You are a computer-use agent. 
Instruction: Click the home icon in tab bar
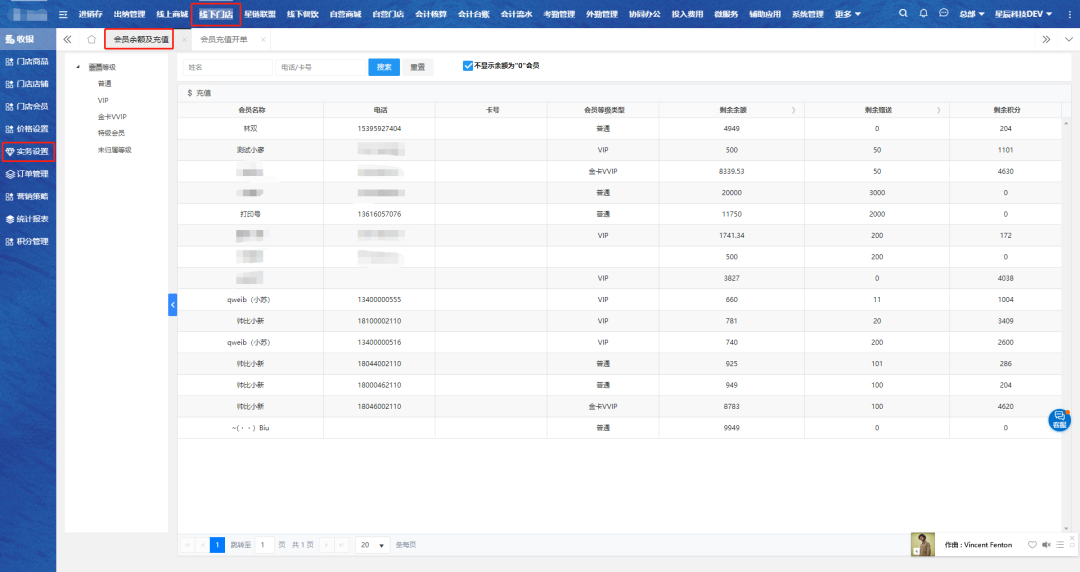[x=91, y=39]
